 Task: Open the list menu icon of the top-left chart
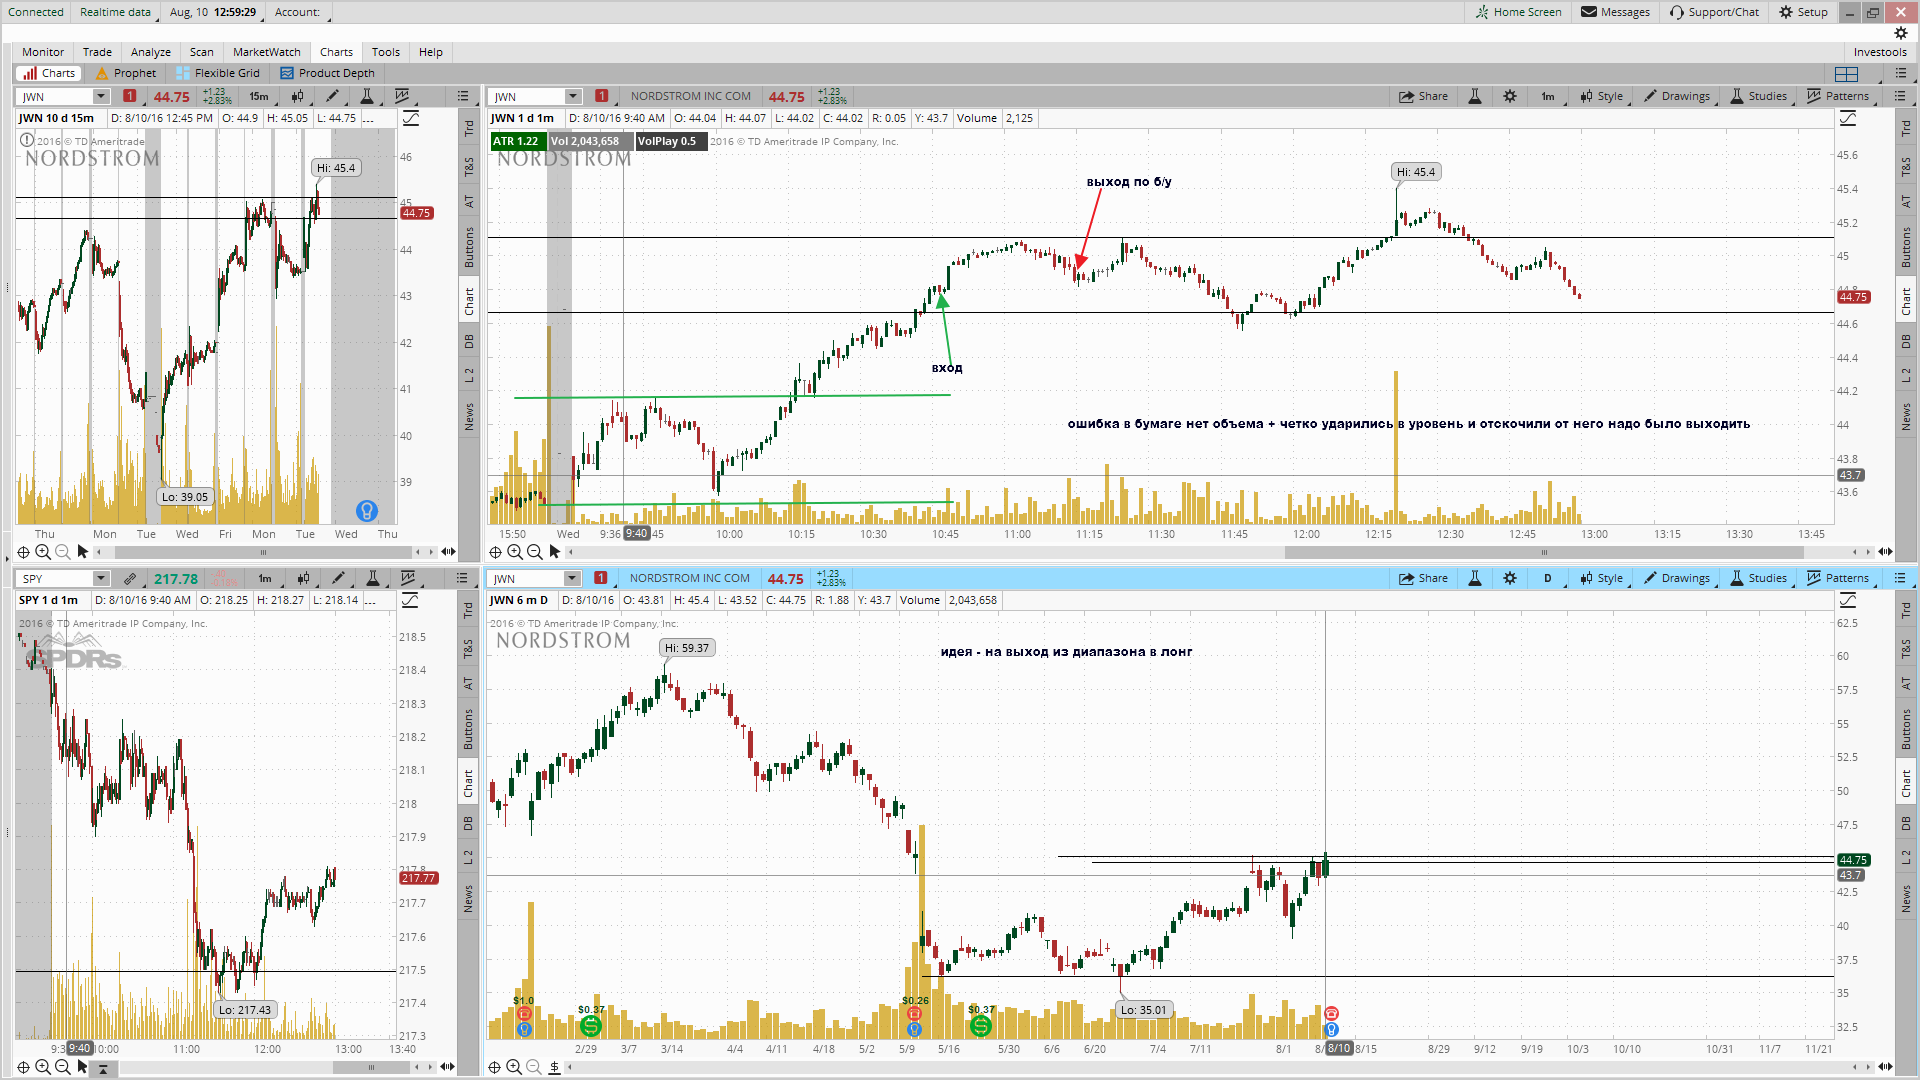click(x=463, y=97)
